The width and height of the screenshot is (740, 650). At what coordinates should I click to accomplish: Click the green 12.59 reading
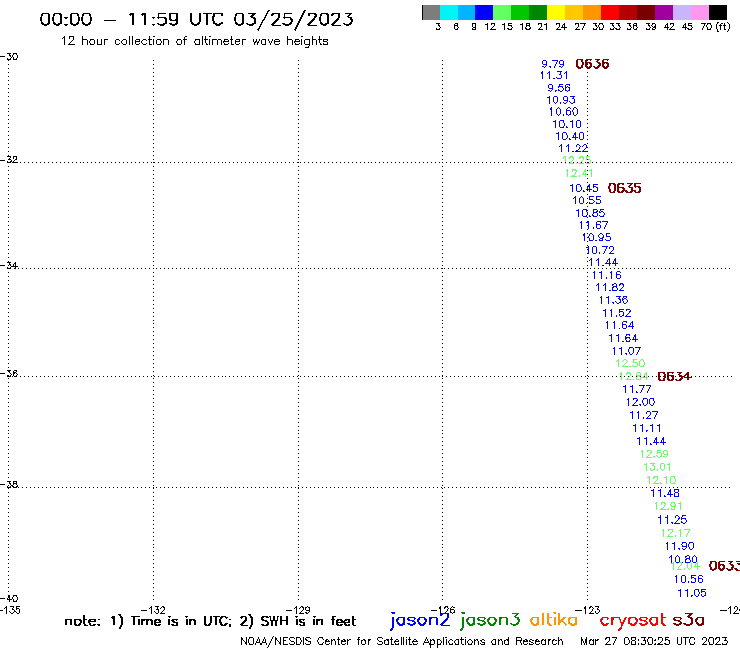(654, 454)
